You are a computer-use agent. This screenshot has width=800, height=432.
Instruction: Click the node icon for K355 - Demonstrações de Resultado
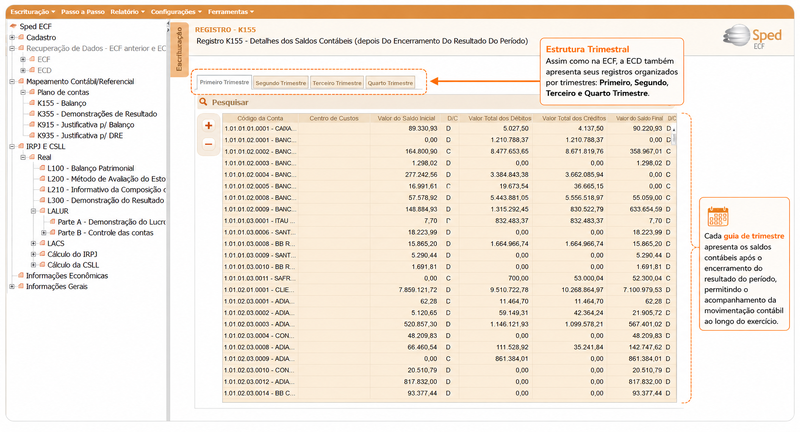[x=32, y=114]
